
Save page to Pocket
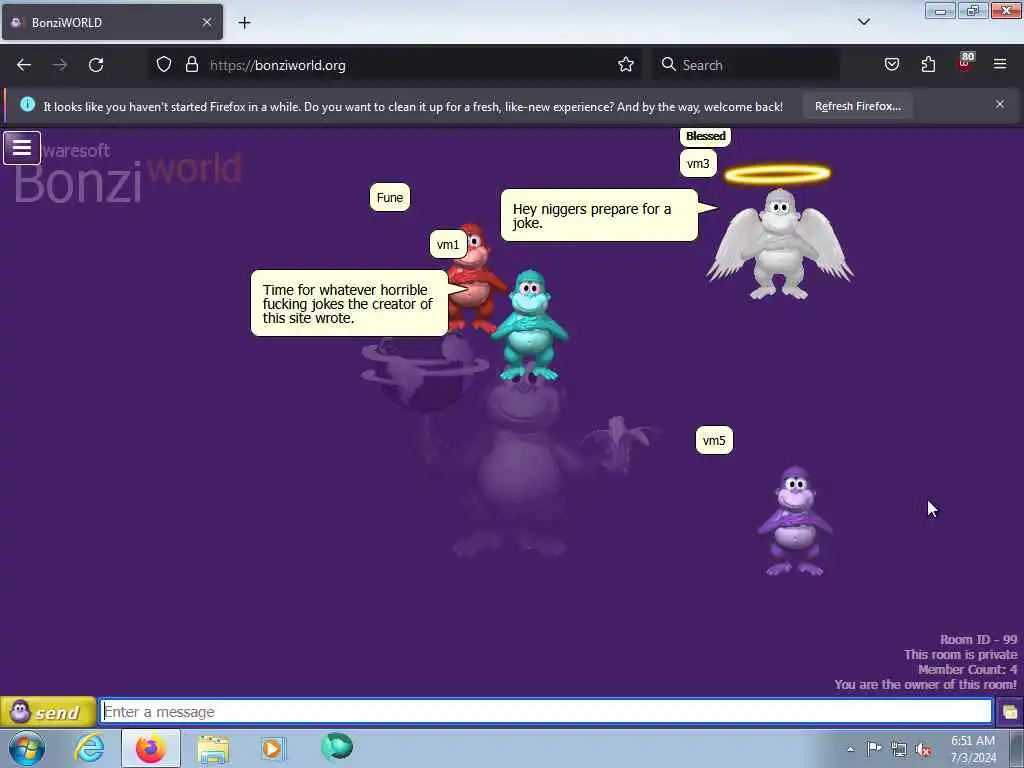(x=891, y=65)
